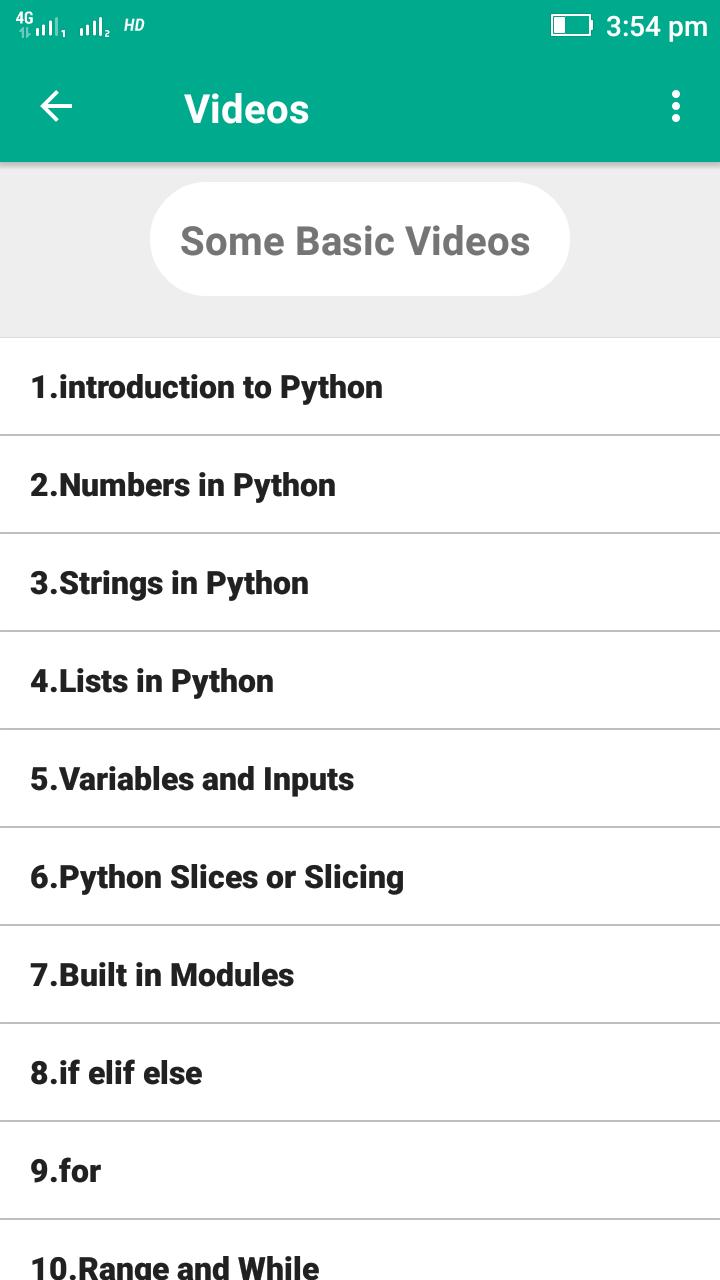Screen dimensions: 720x1280
Task: Open 7.Built in Modules video
Action: pos(360,975)
